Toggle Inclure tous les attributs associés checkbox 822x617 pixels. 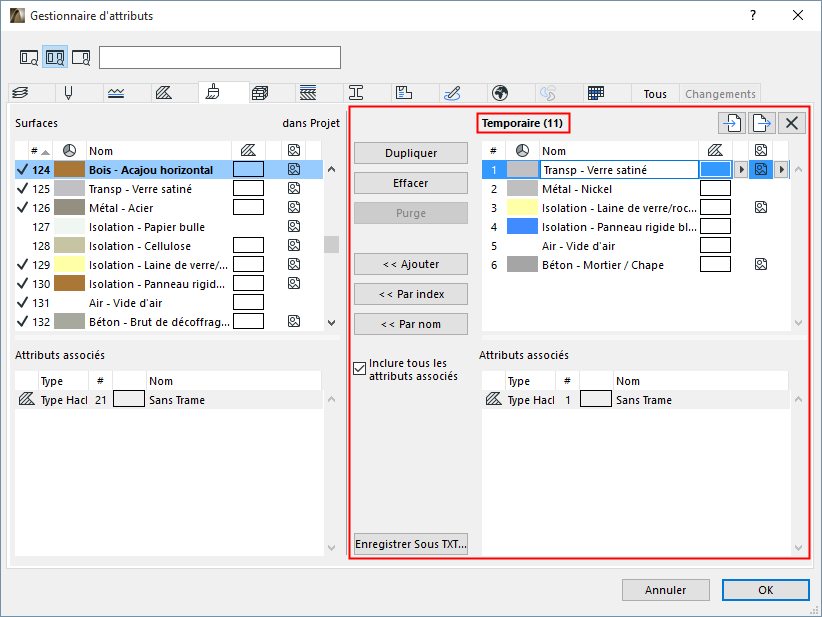360,369
